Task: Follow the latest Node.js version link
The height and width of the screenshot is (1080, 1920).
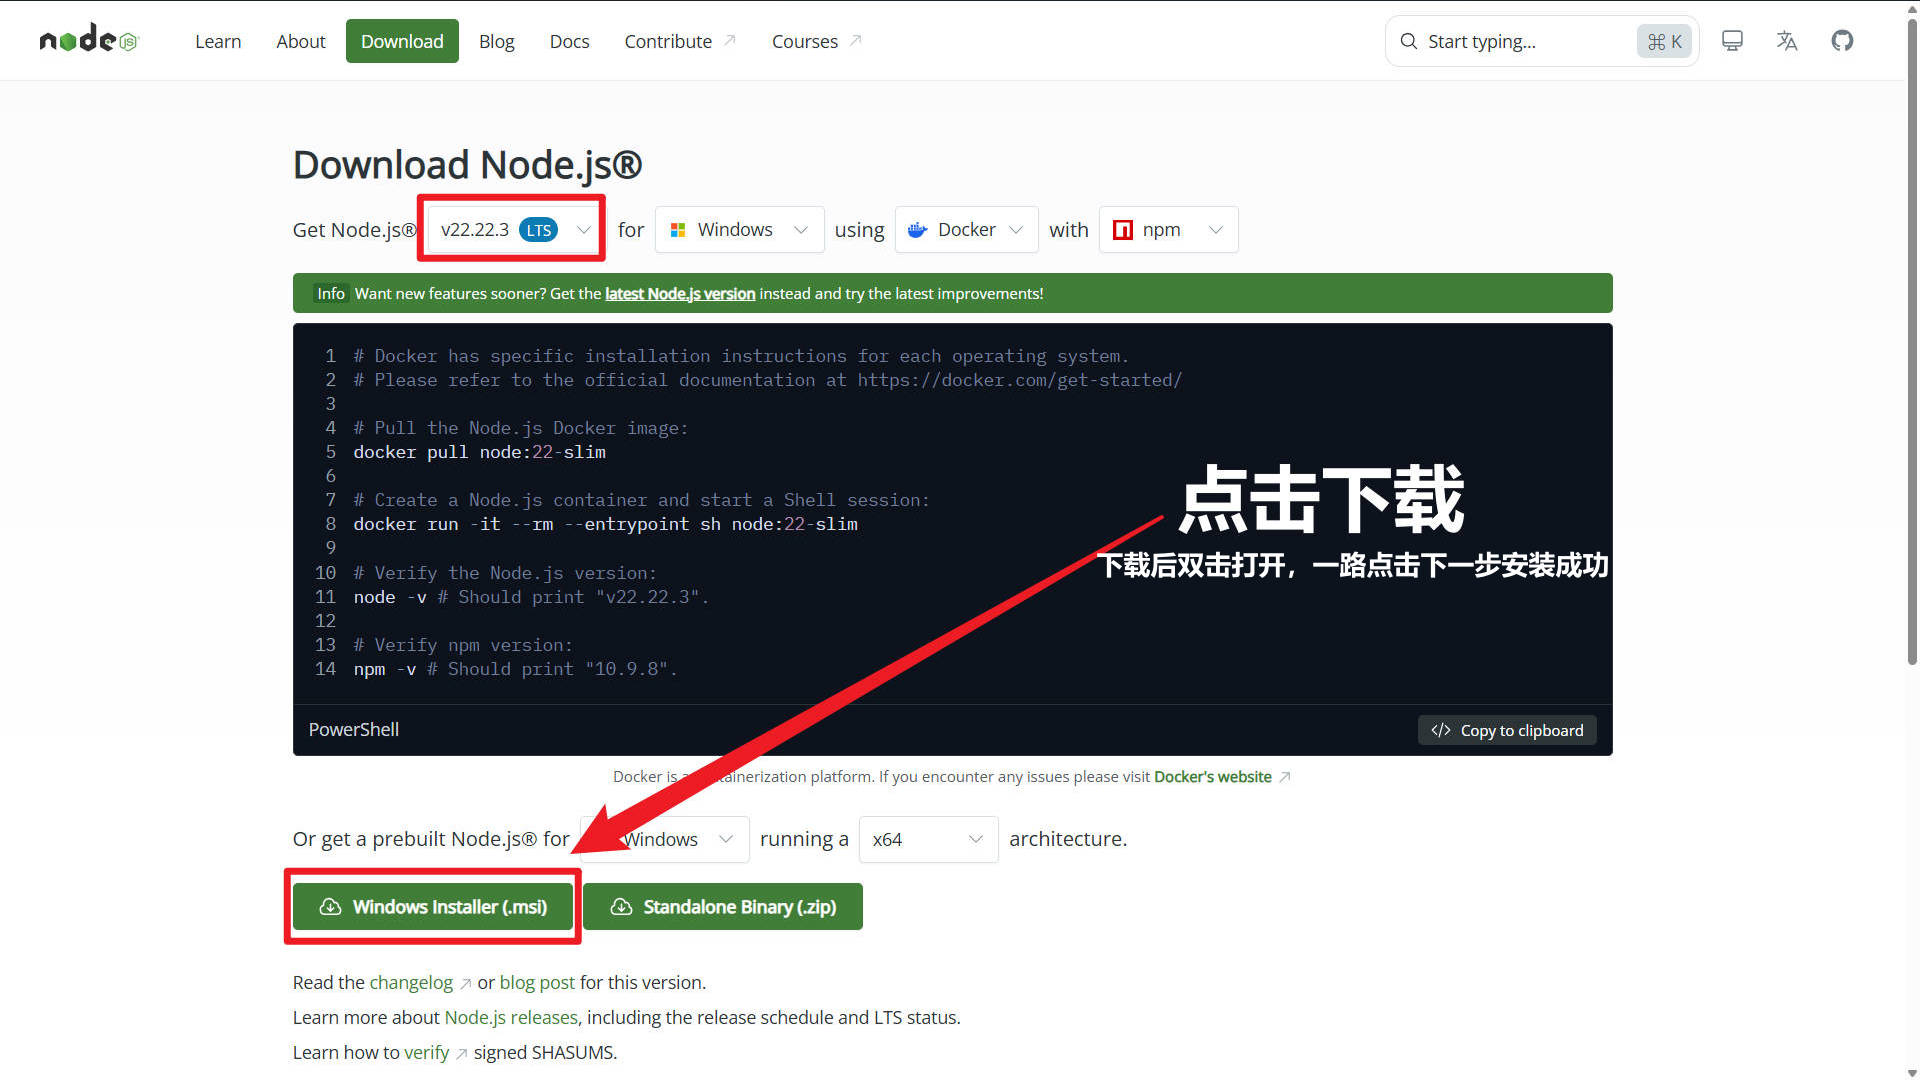Action: click(680, 293)
